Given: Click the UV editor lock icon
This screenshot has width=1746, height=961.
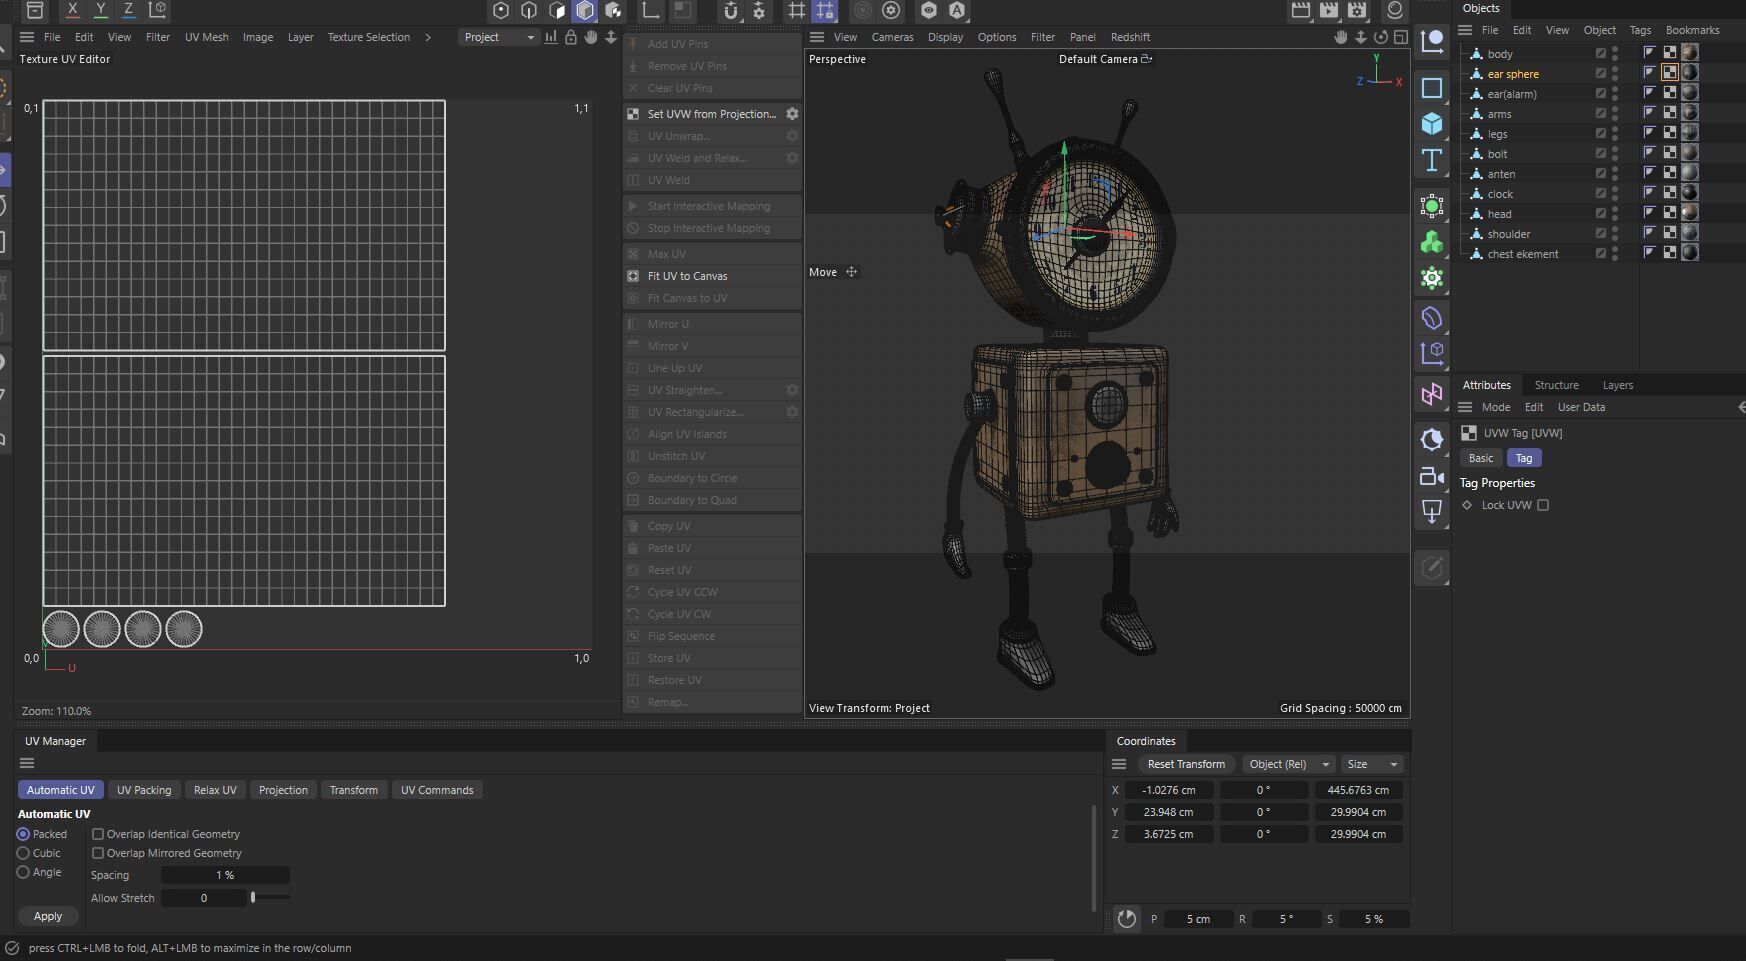Looking at the screenshot, I should (570, 37).
